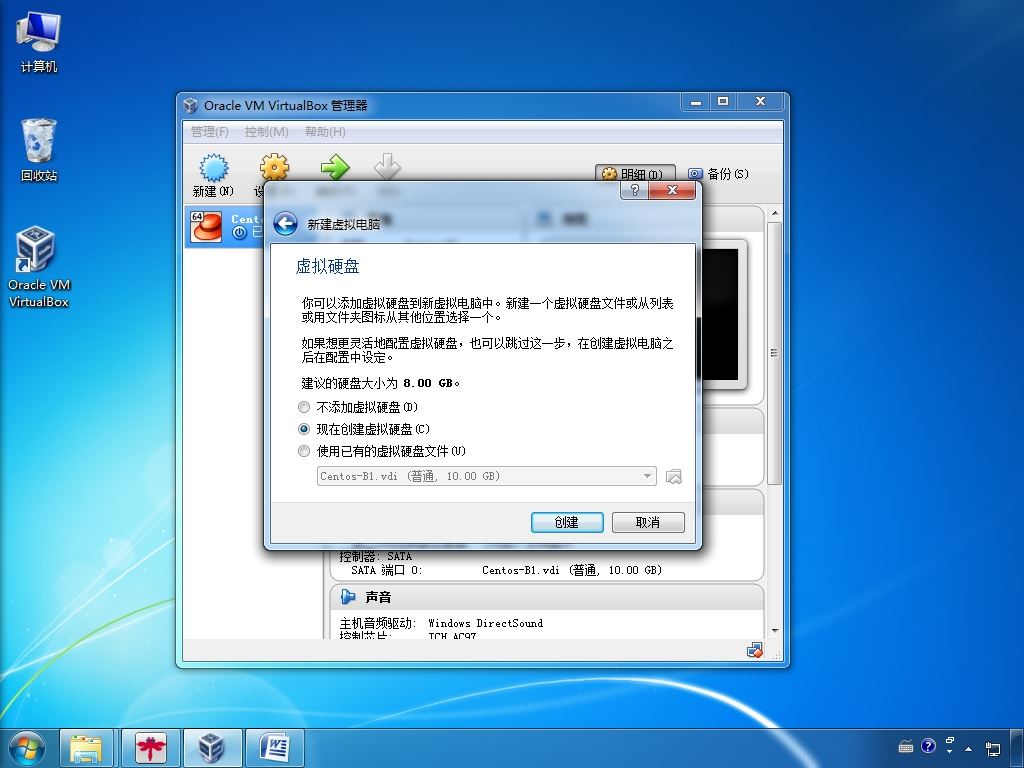Open the 帮助(H) menu
This screenshot has width=1024, height=768.
coord(325,132)
